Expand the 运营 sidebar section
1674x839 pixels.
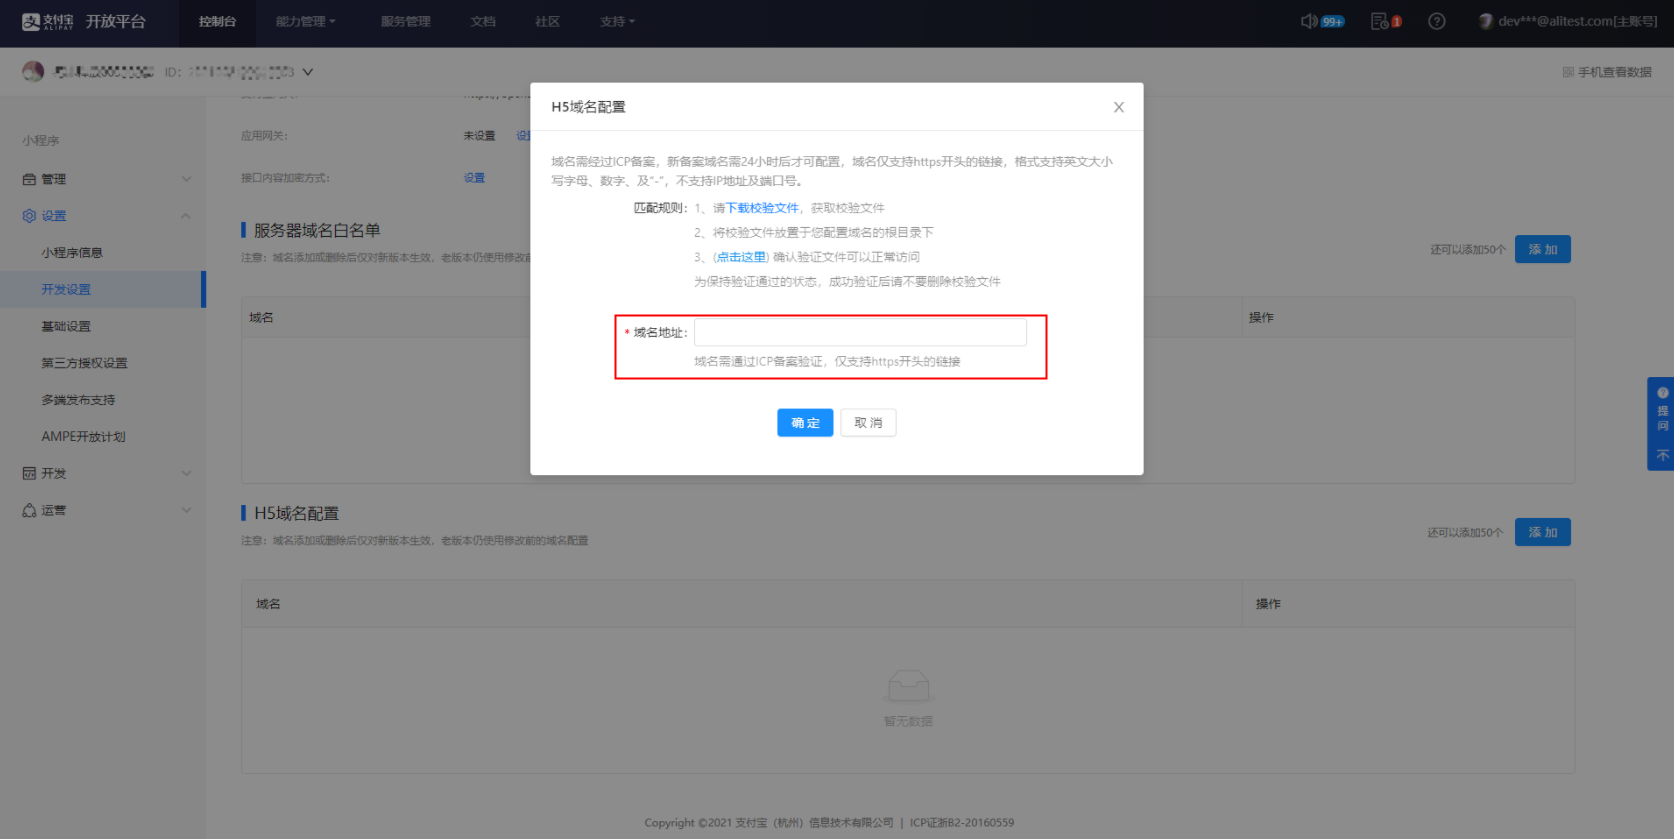186,510
